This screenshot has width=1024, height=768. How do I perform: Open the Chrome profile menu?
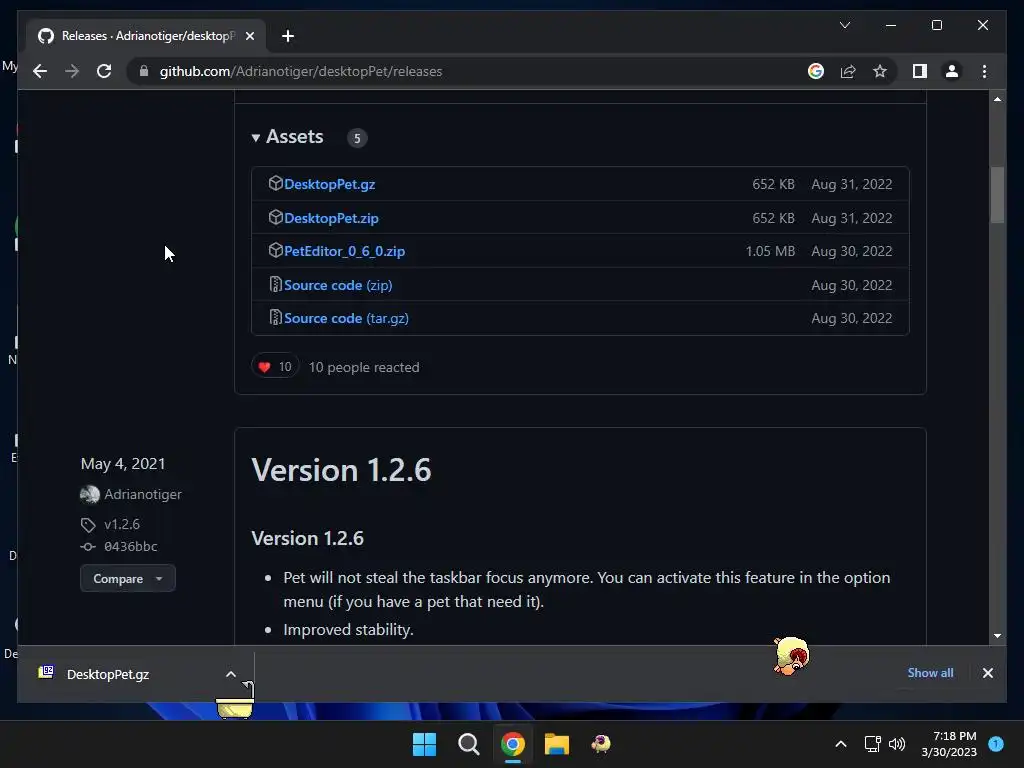click(952, 71)
